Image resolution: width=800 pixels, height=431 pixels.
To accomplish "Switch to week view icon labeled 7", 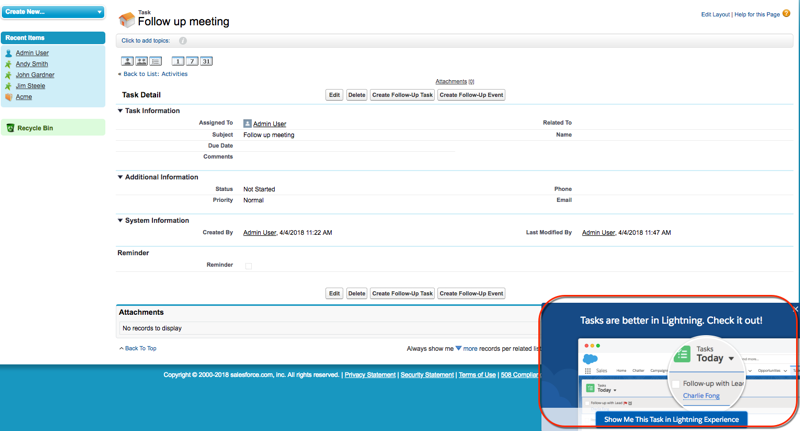I will click(192, 61).
